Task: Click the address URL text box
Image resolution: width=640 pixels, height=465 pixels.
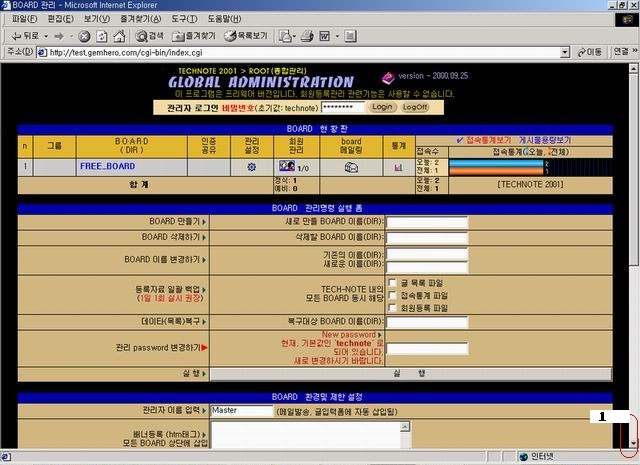Action: tap(304, 52)
